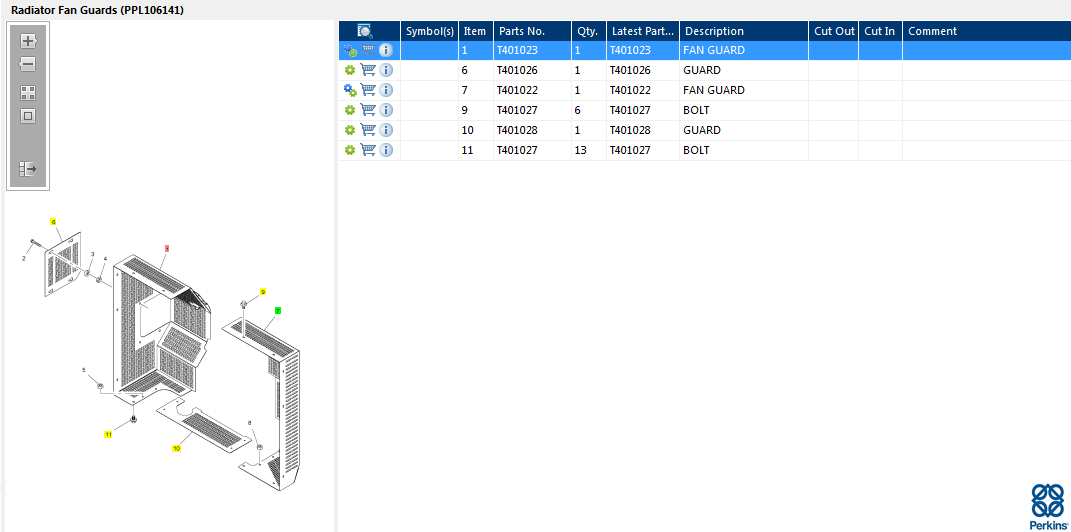Open info for item 11 BOLT
The image size is (1071, 532).
click(386, 150)
